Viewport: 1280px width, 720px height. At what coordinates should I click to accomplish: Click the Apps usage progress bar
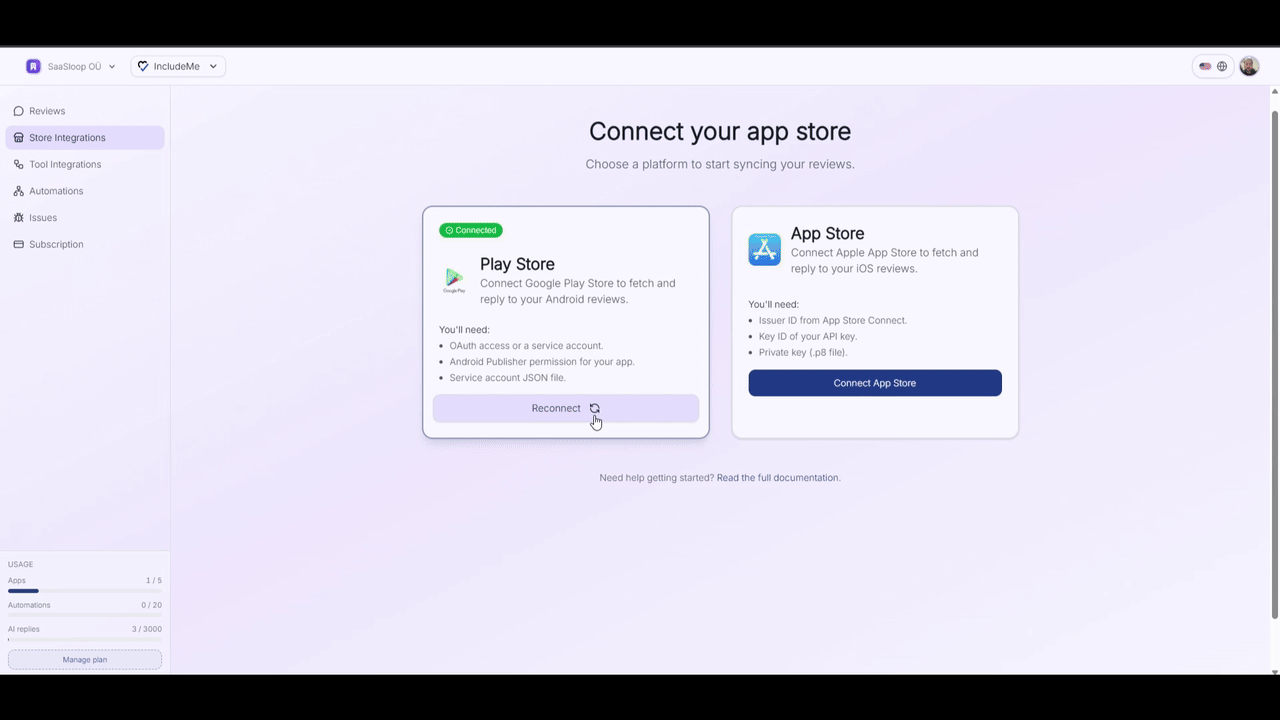85,591
